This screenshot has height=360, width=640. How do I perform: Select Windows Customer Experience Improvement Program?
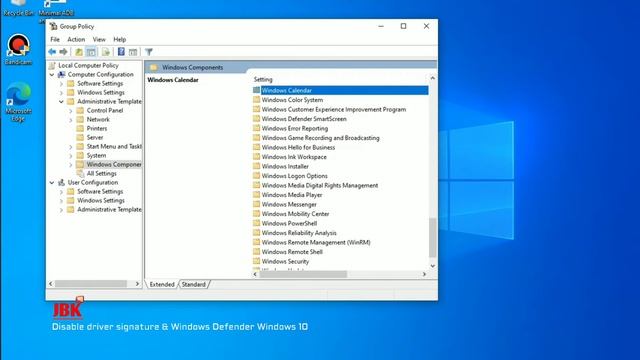[x=334, y=109]
